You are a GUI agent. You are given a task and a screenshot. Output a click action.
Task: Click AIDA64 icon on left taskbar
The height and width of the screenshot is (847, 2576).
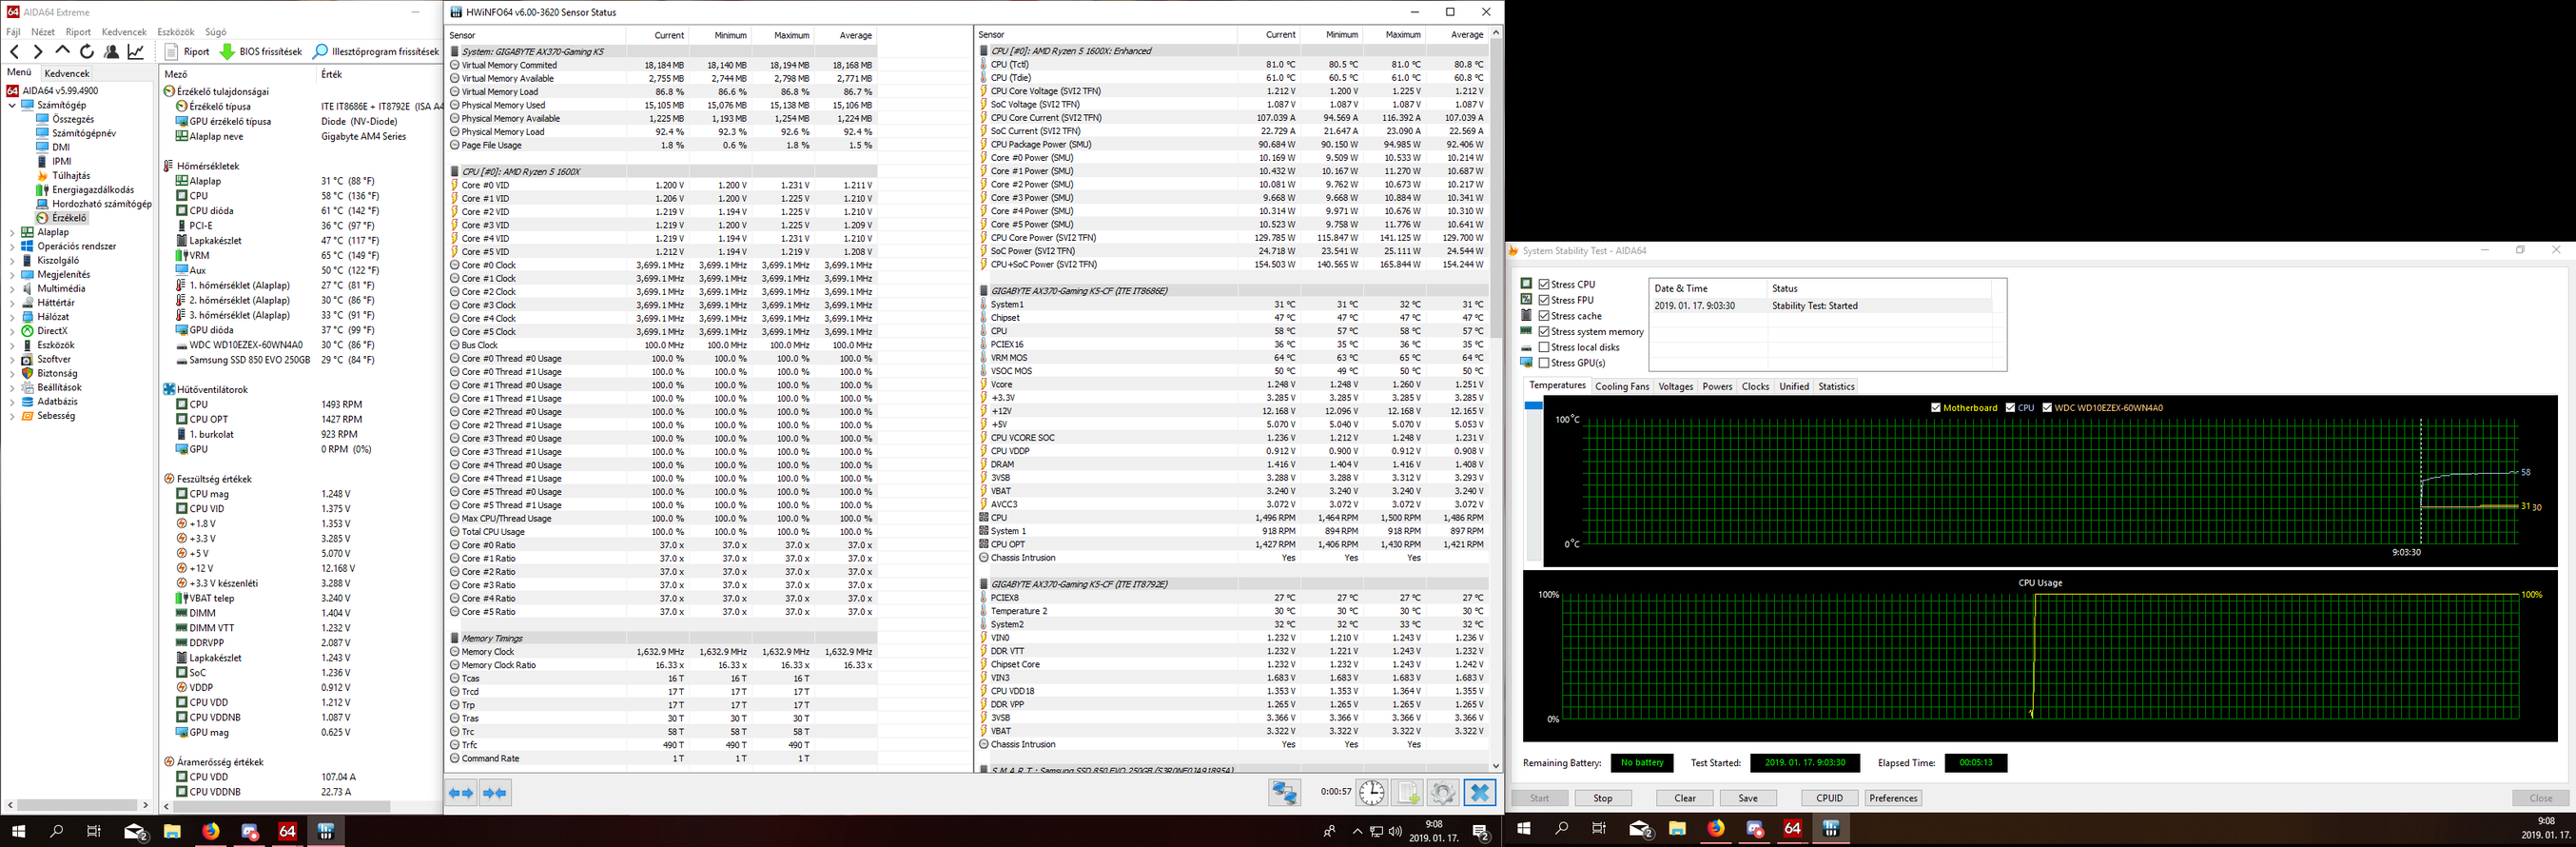click(287, 831)
